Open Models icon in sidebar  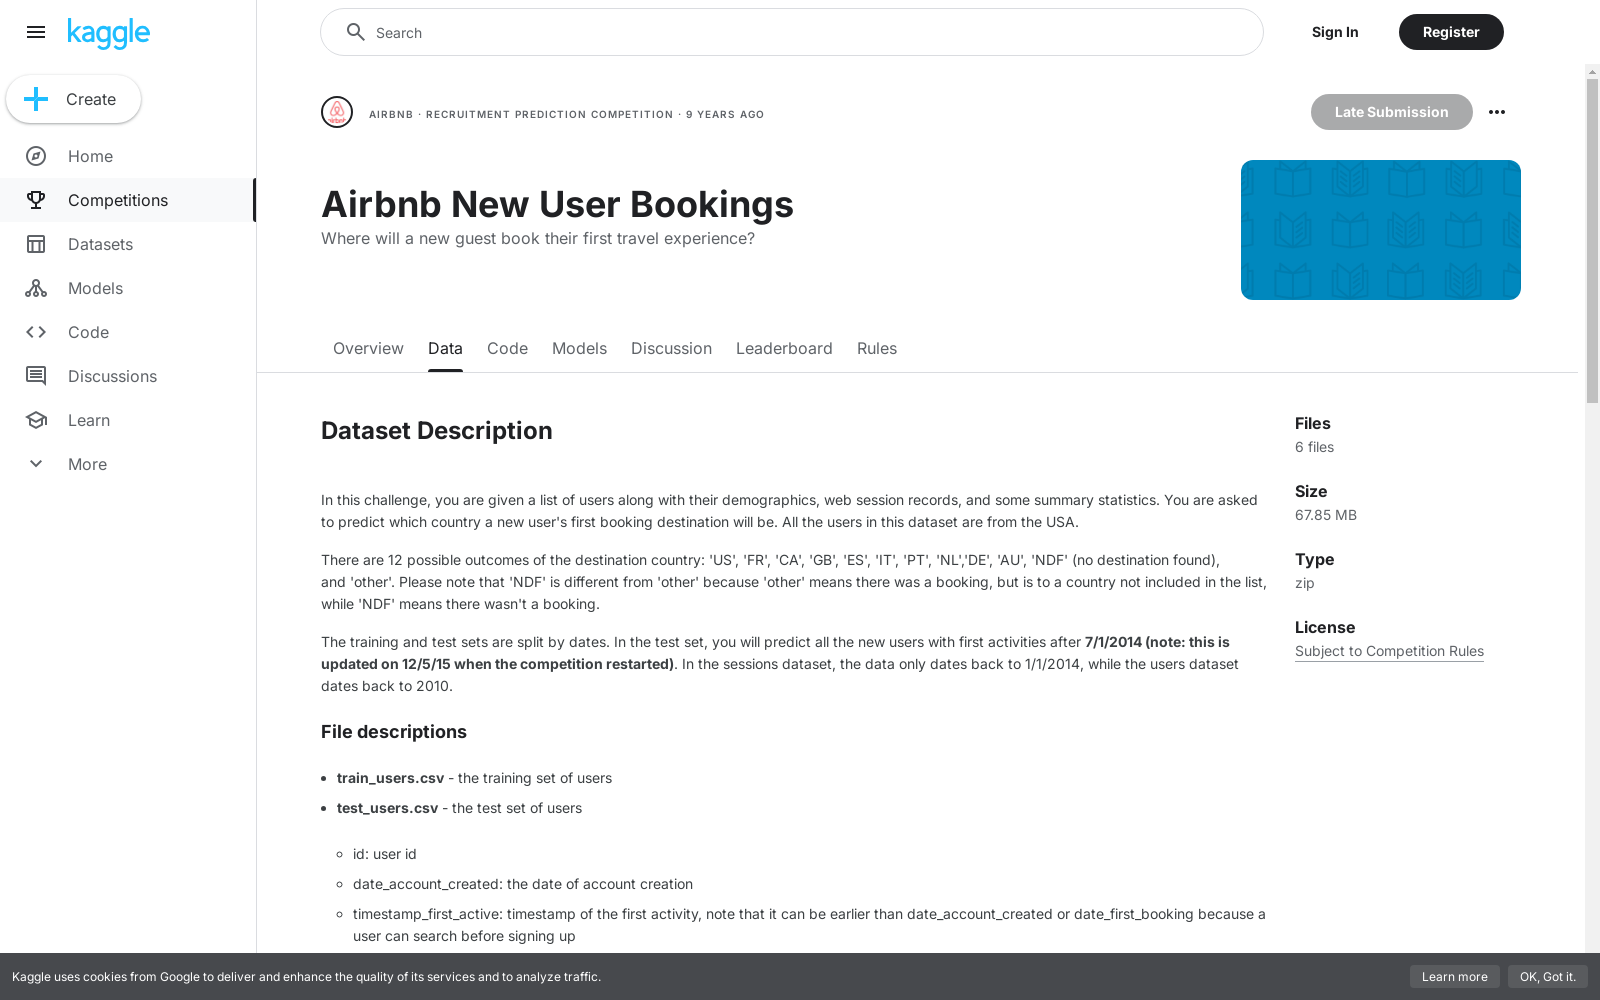coord(36,288)
